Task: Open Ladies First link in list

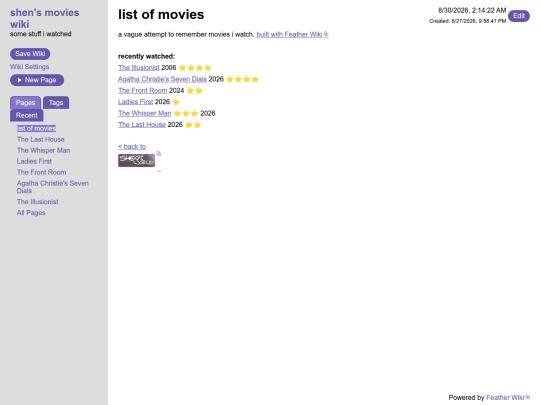Action: pyautogui.click(x=135, y=102)
